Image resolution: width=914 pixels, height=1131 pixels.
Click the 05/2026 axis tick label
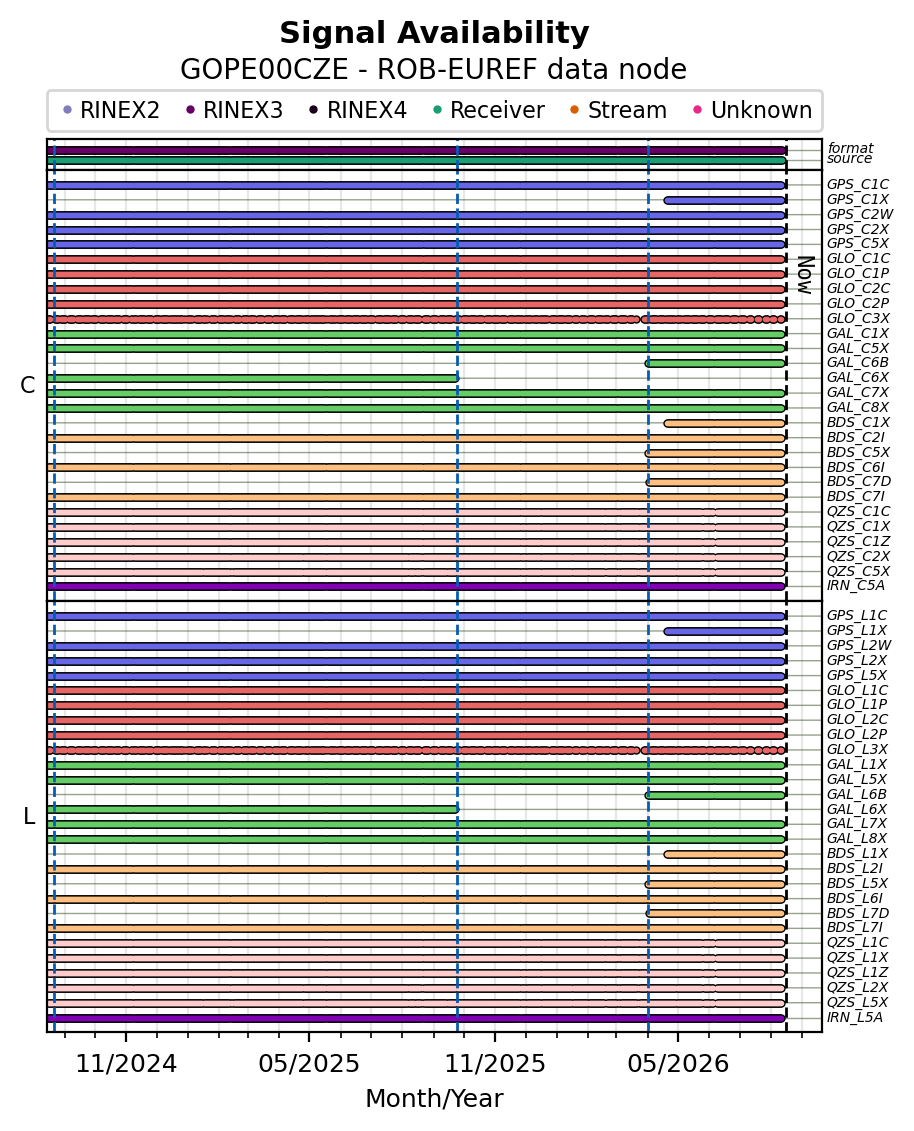[x=678, y=1064]
